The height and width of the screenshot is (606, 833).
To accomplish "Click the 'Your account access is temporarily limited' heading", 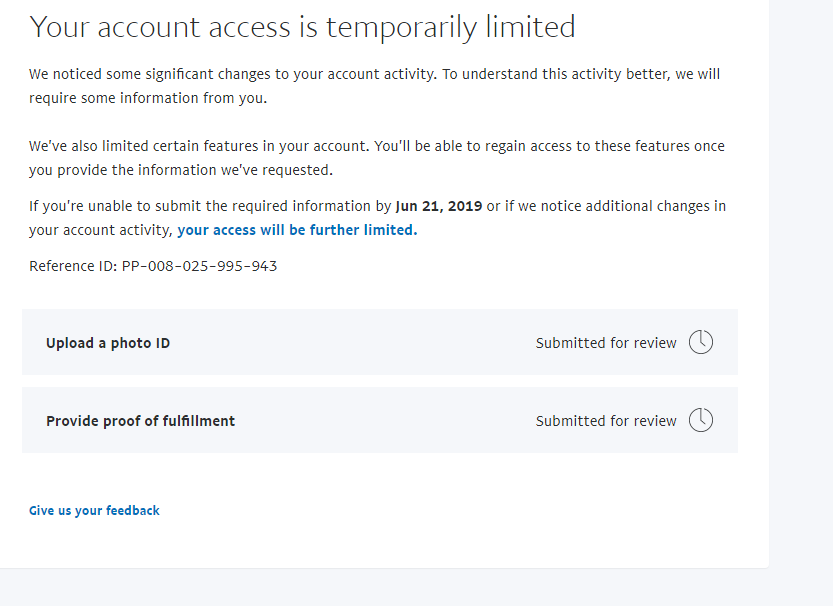I will pyautogui.click(x=302, y=27).
